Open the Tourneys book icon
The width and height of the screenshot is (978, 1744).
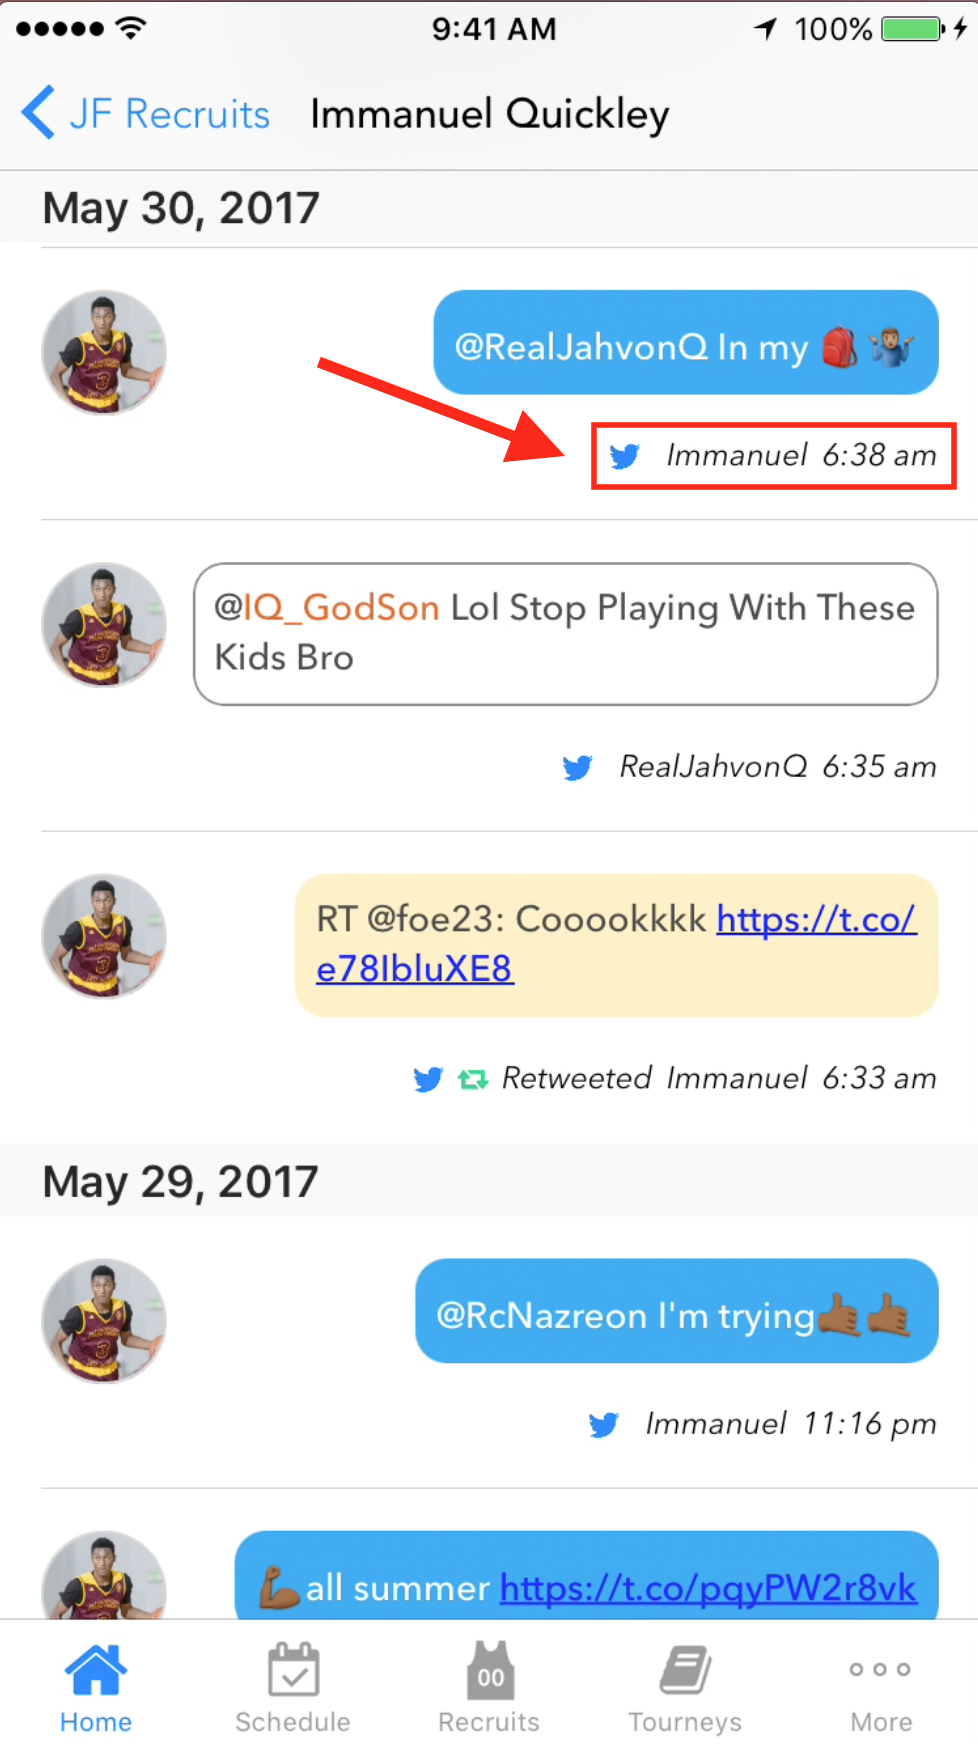click(x=685, y=1669)
